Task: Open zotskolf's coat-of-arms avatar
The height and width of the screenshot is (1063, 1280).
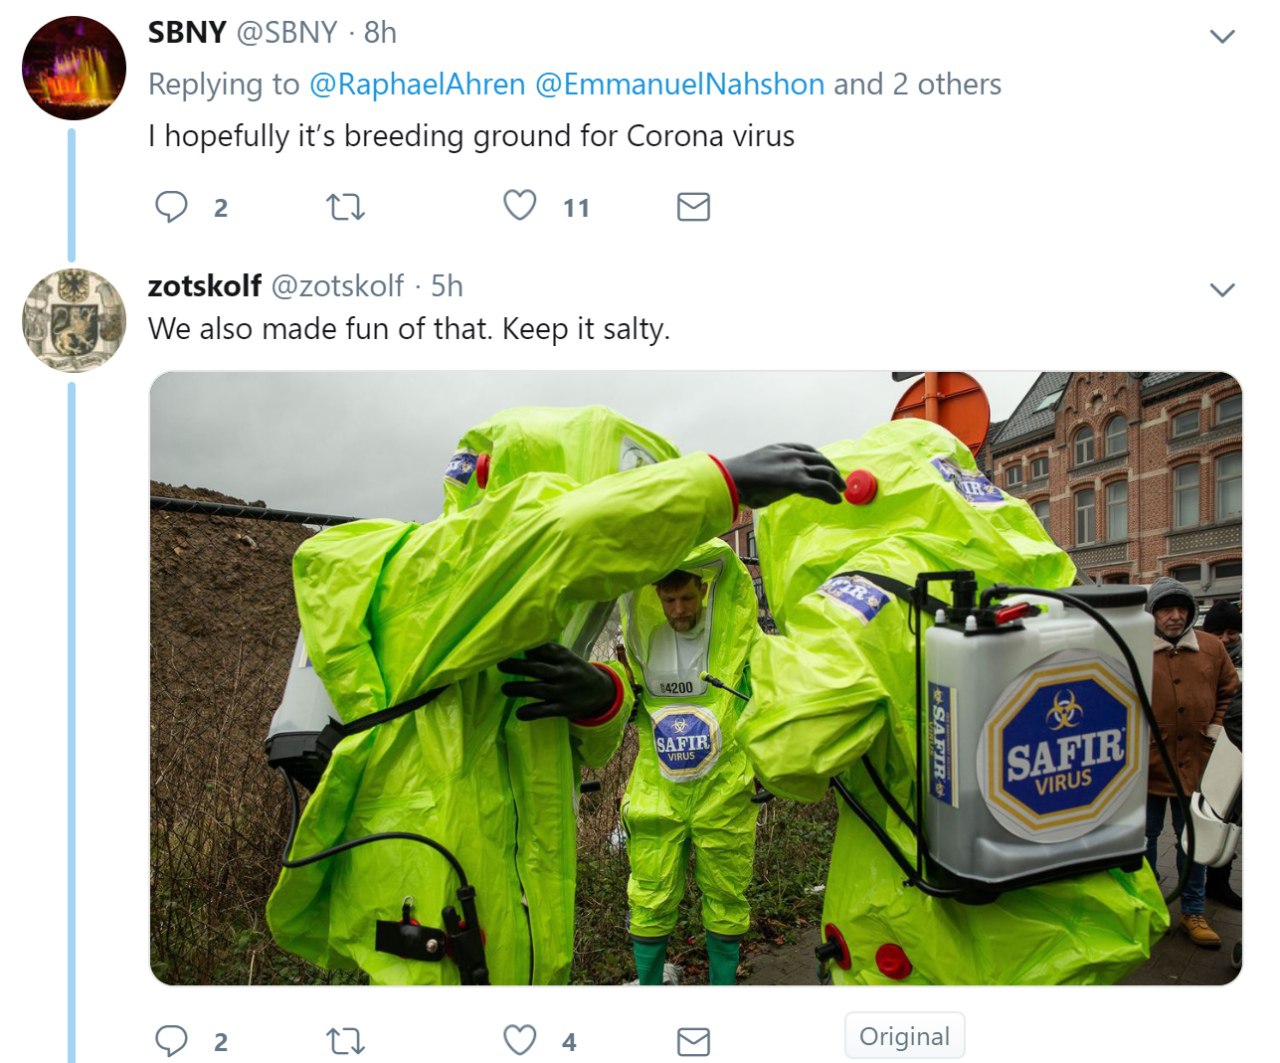Action: point(74,320)
